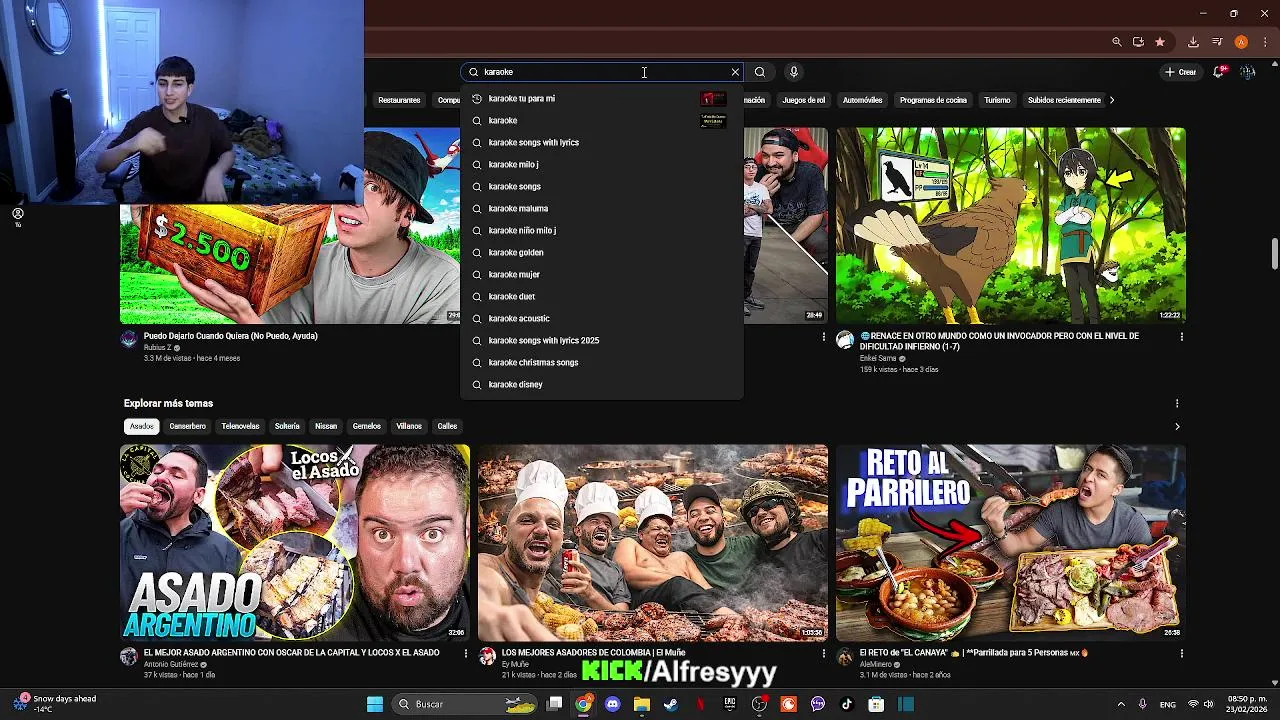Viewport: 1280px width, 720px height.
Task: Open the YouTube account avatar menu
Action: (1247, 72)
